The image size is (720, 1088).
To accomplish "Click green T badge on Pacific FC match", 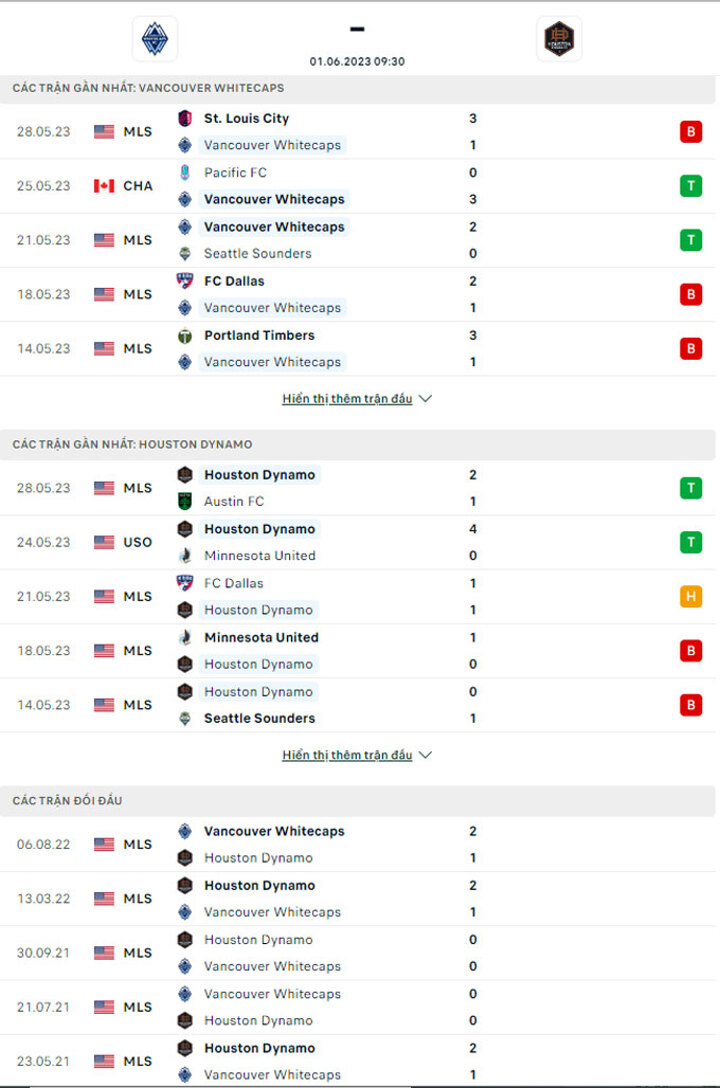I will coord(691,186).
